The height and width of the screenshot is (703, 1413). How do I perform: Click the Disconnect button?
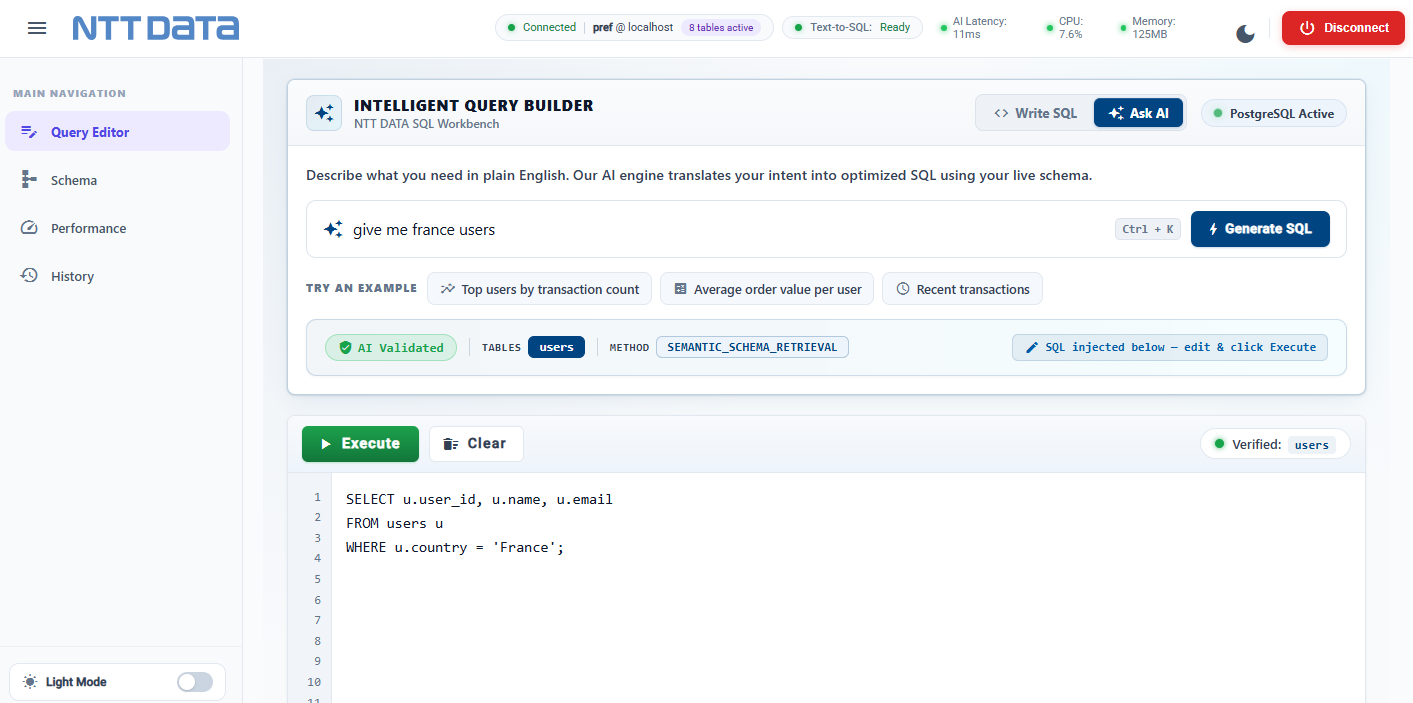pyautogui.click(x=1343, y=28)
